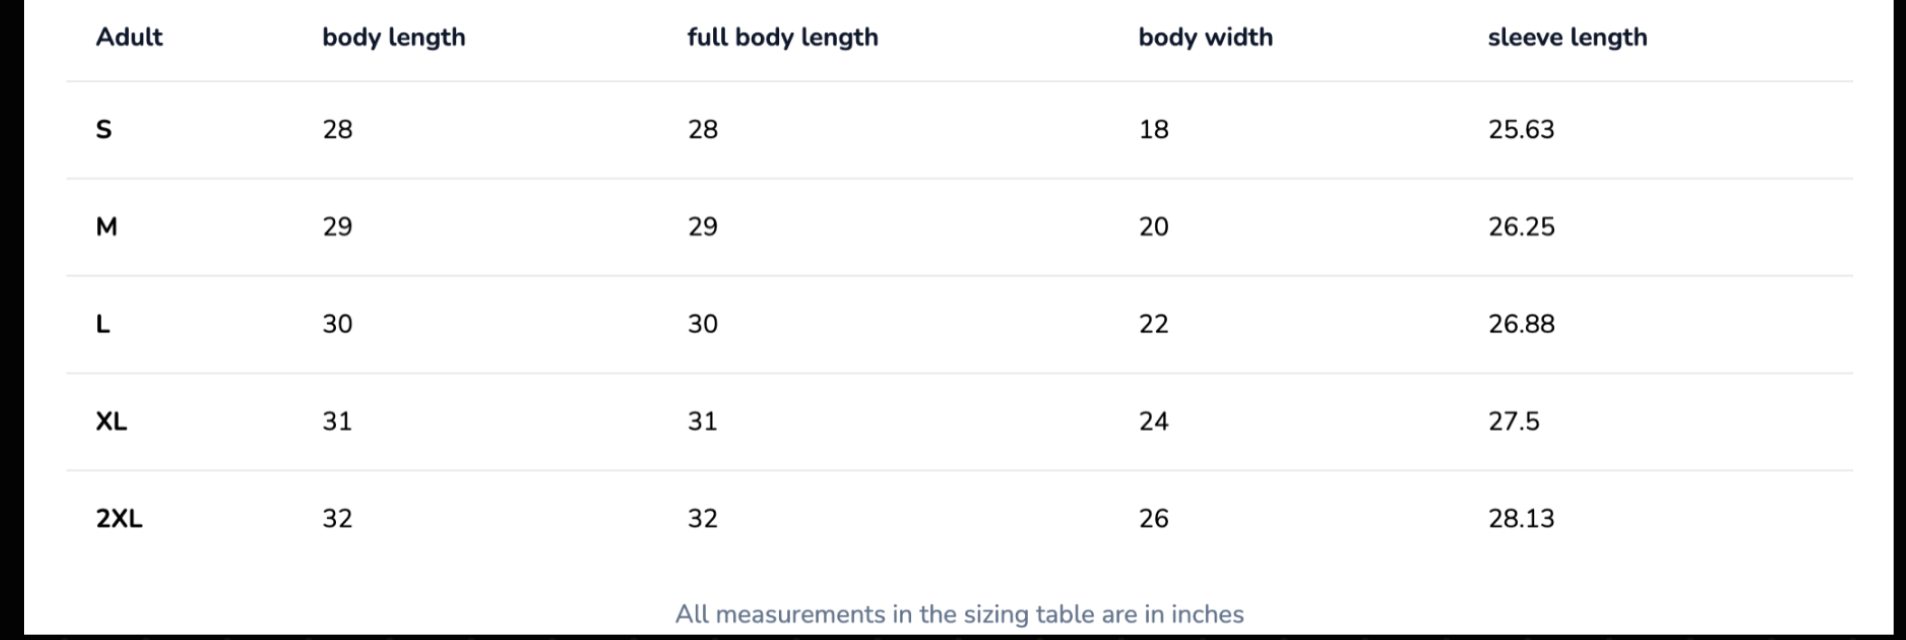Click the 2XL body width value 26
The width and height of the screenshot is (1906, 640).
click(x=1153, y=518)
